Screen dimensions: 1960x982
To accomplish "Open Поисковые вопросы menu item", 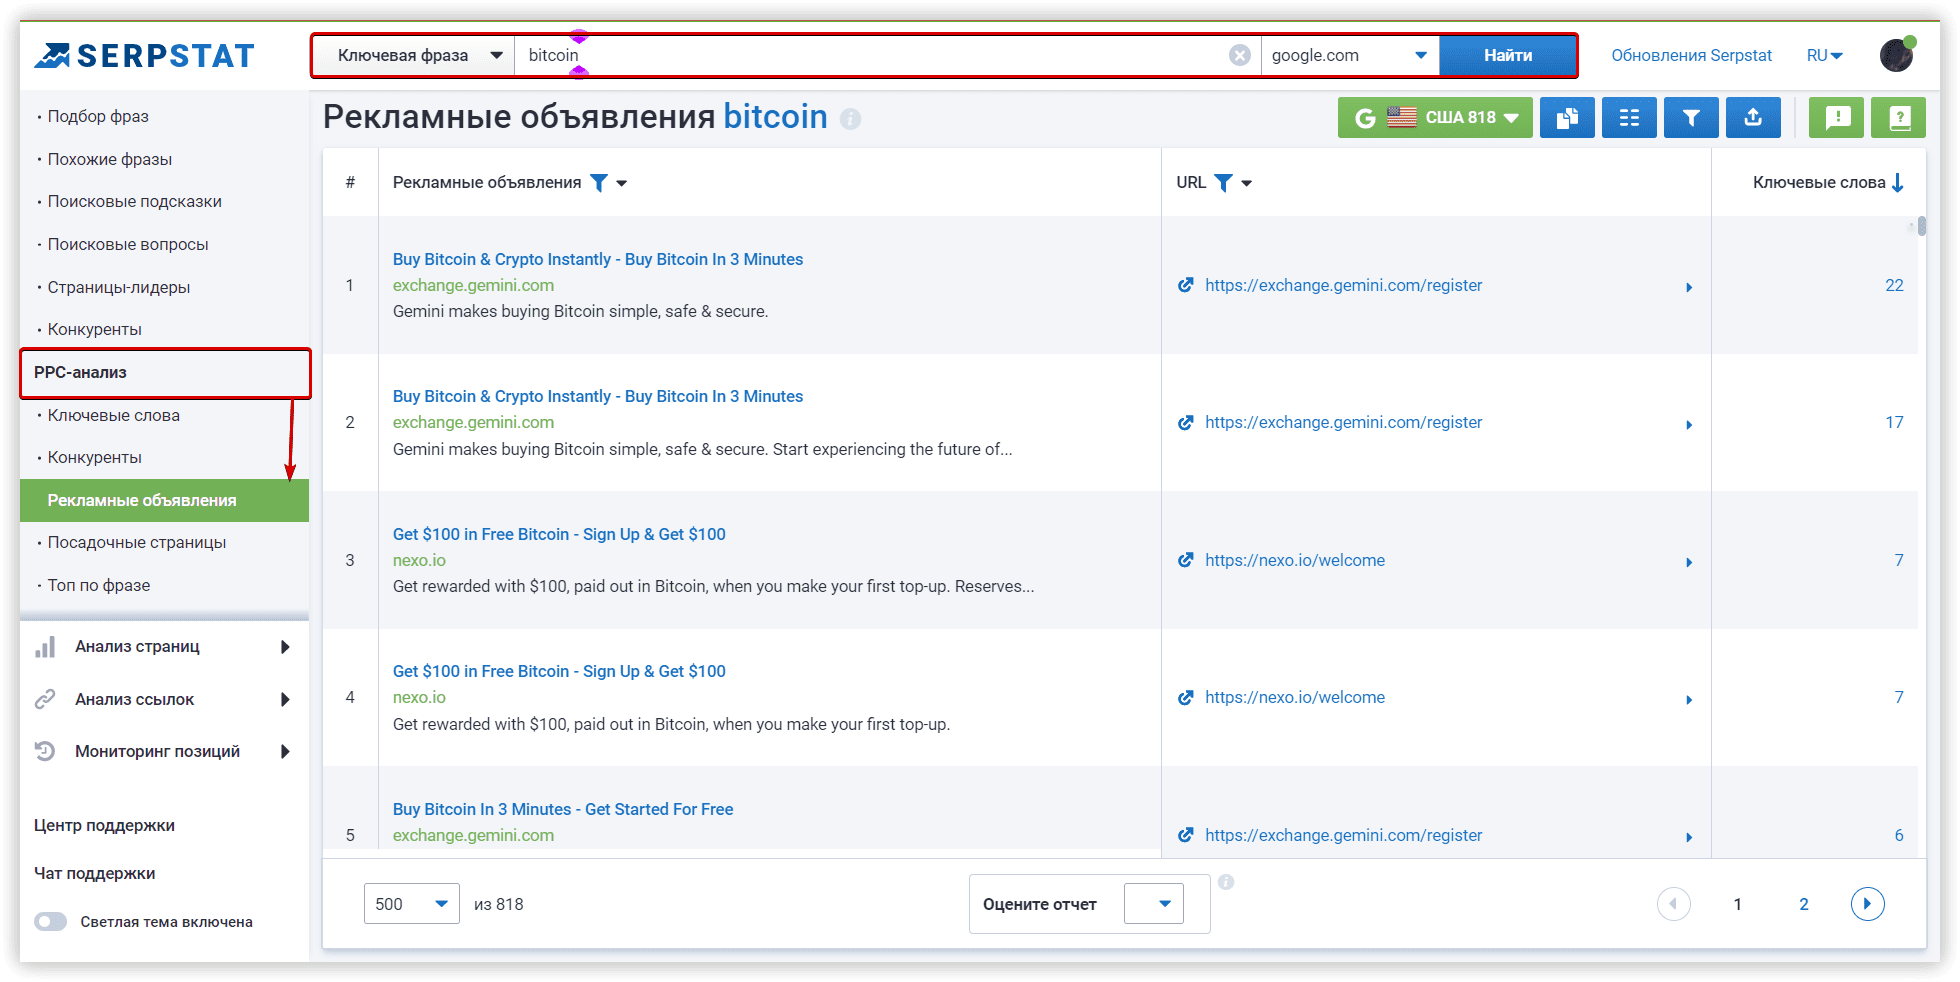I will tap(128, 244).
